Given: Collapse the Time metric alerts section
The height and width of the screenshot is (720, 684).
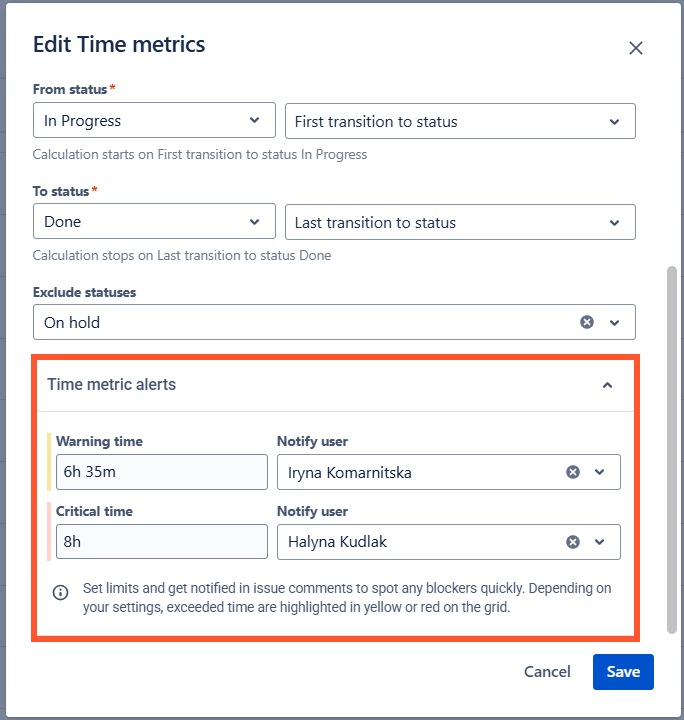Looking at the screenshot, I should 607,385.
